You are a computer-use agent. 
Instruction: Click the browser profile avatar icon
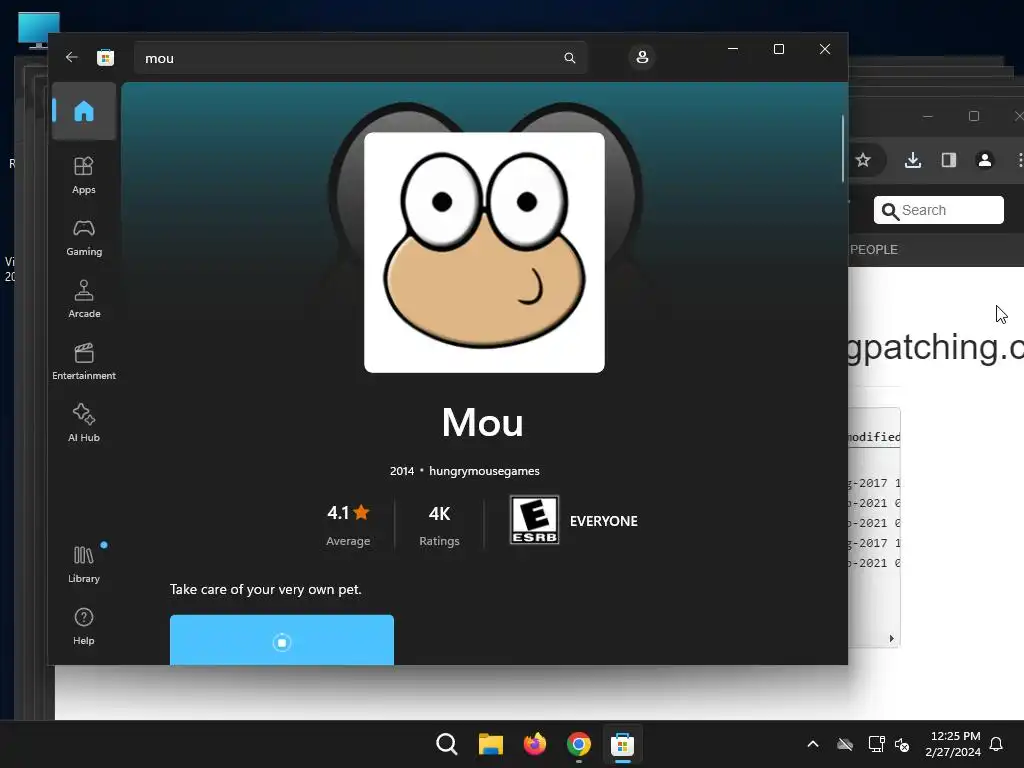coord(985,160)
